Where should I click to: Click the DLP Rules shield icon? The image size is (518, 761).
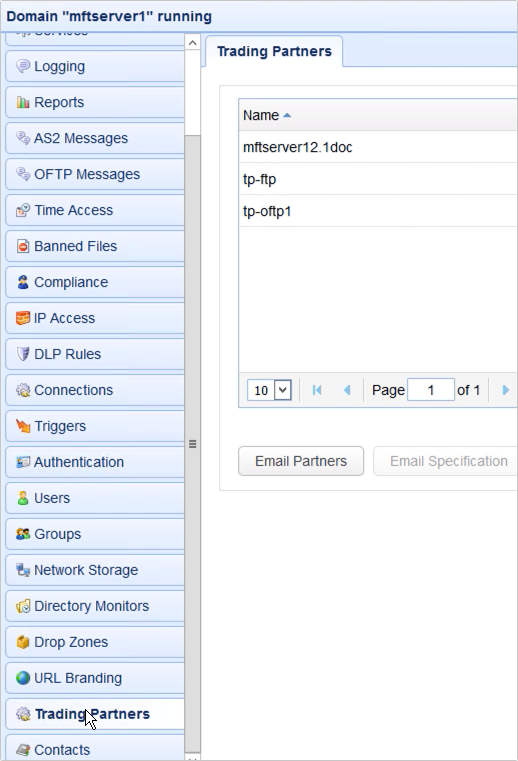[23, 354]
